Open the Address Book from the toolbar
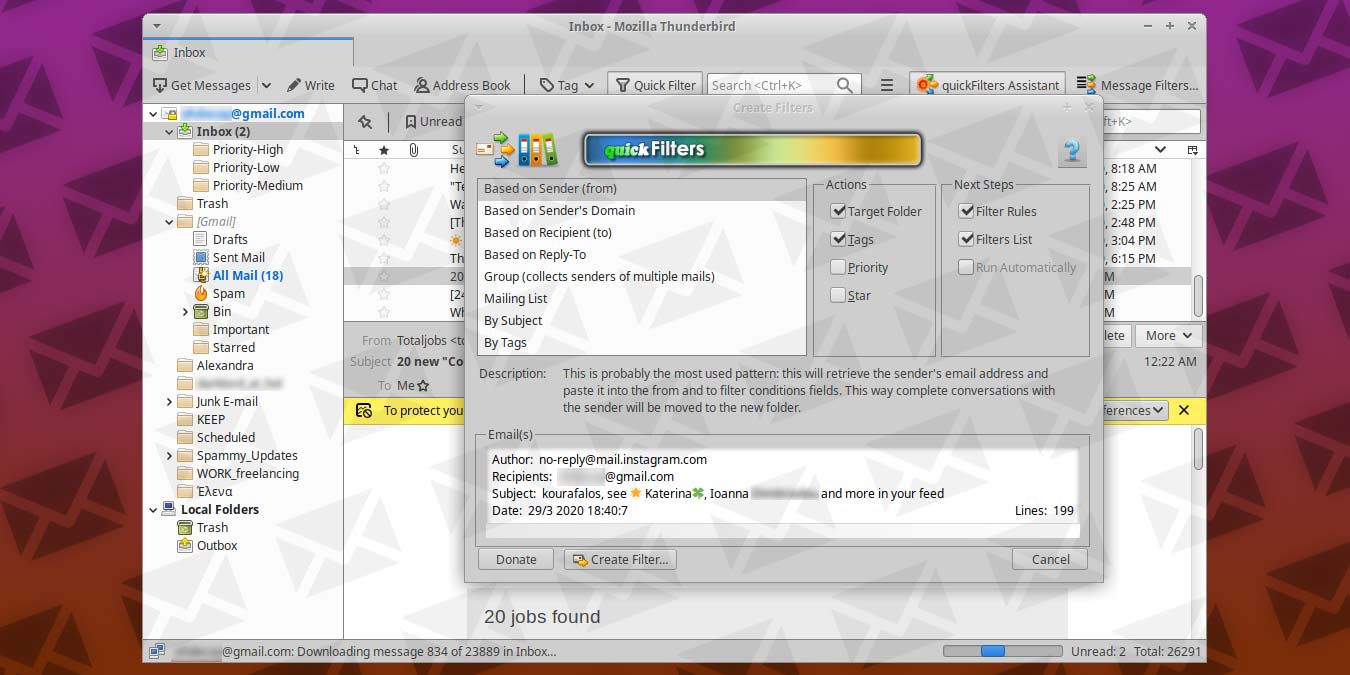This screenshot has width=1350, height=675. tap(463, 85)
